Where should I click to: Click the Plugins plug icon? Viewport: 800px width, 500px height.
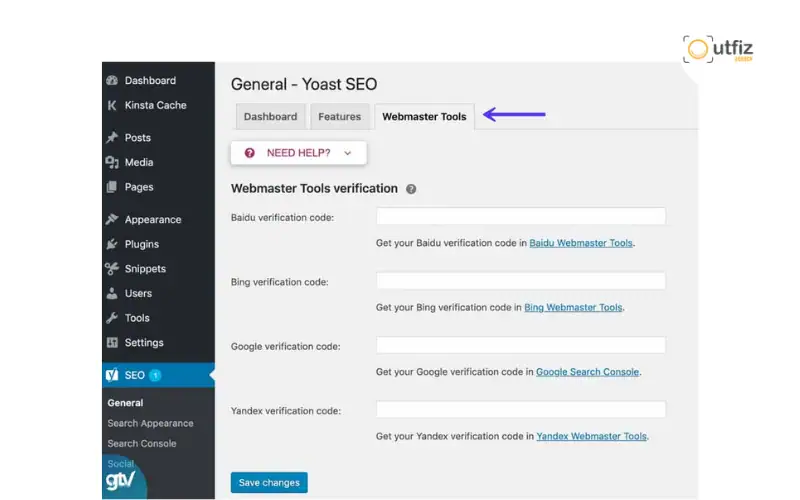click(112, 244)
